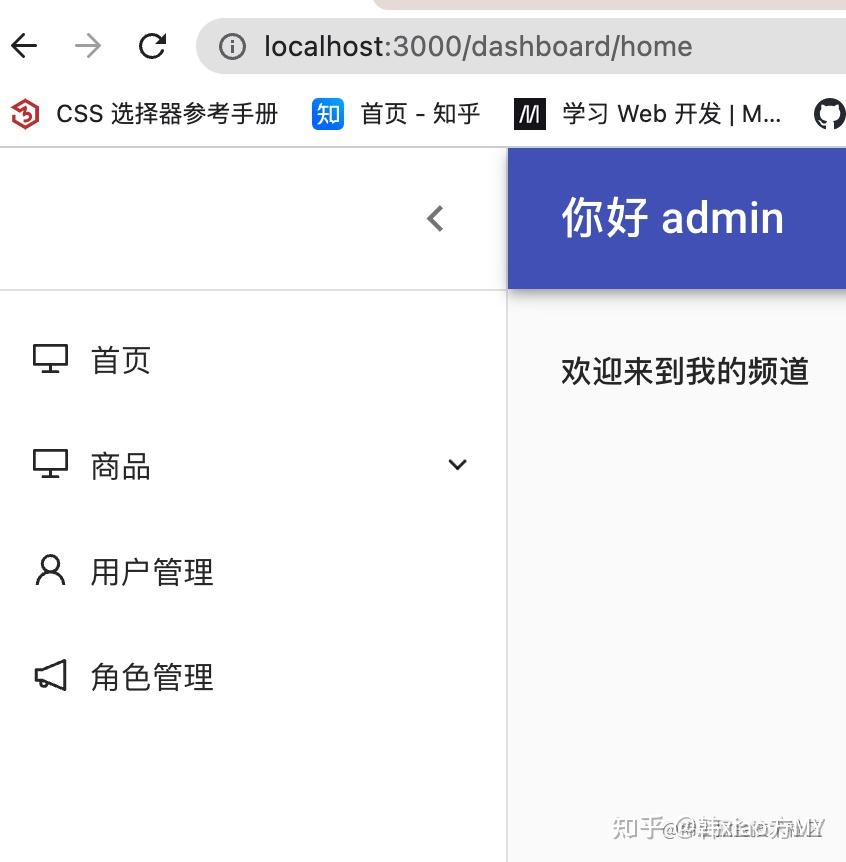The height and width of the screenshot is (862, 846).
Task: Open the CSS 选择器参考手册 bookmark
Action: [x=144, y=114]
